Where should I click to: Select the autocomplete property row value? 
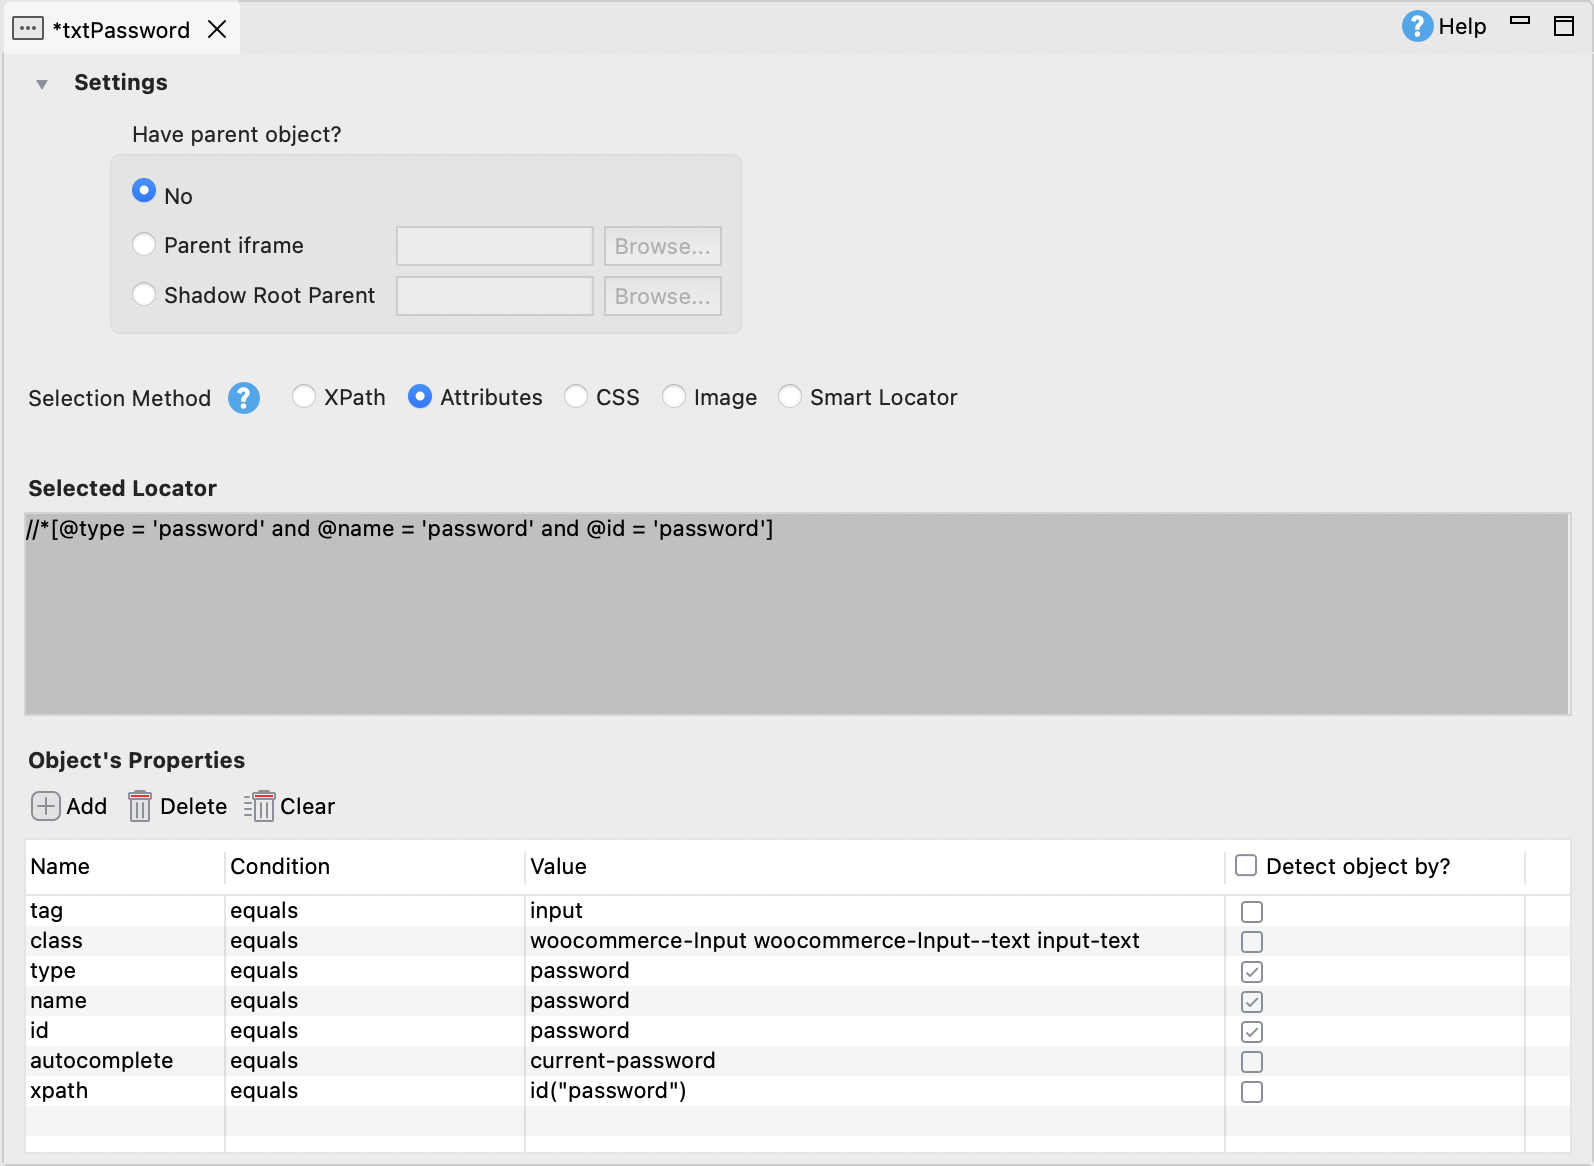[x=622, y=1061]
